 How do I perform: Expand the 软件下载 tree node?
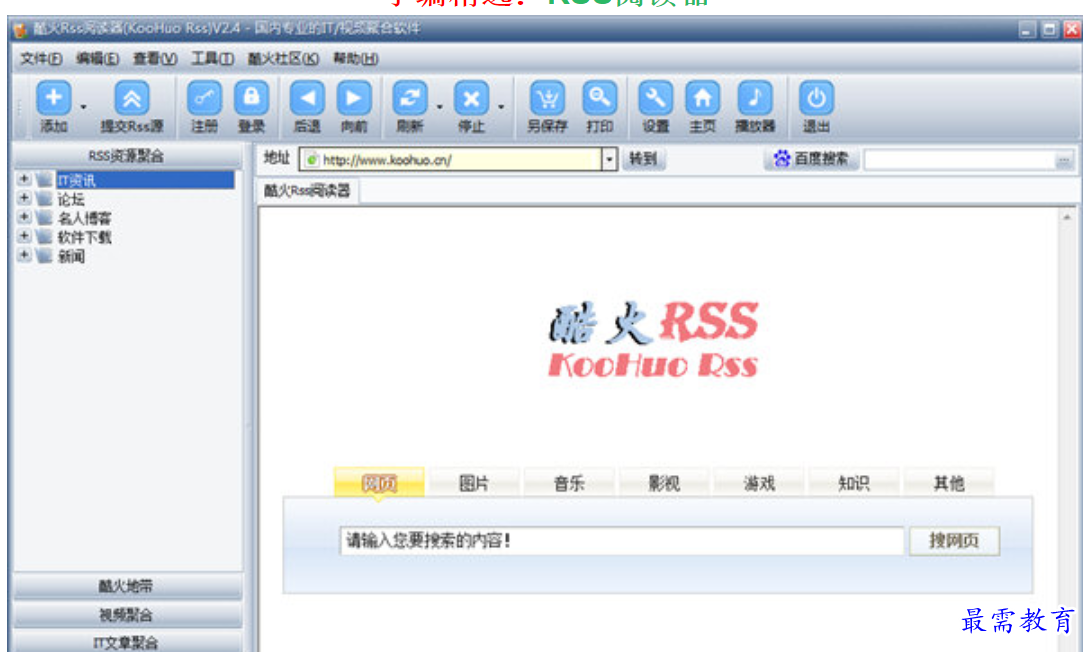(x=23, y=236)
